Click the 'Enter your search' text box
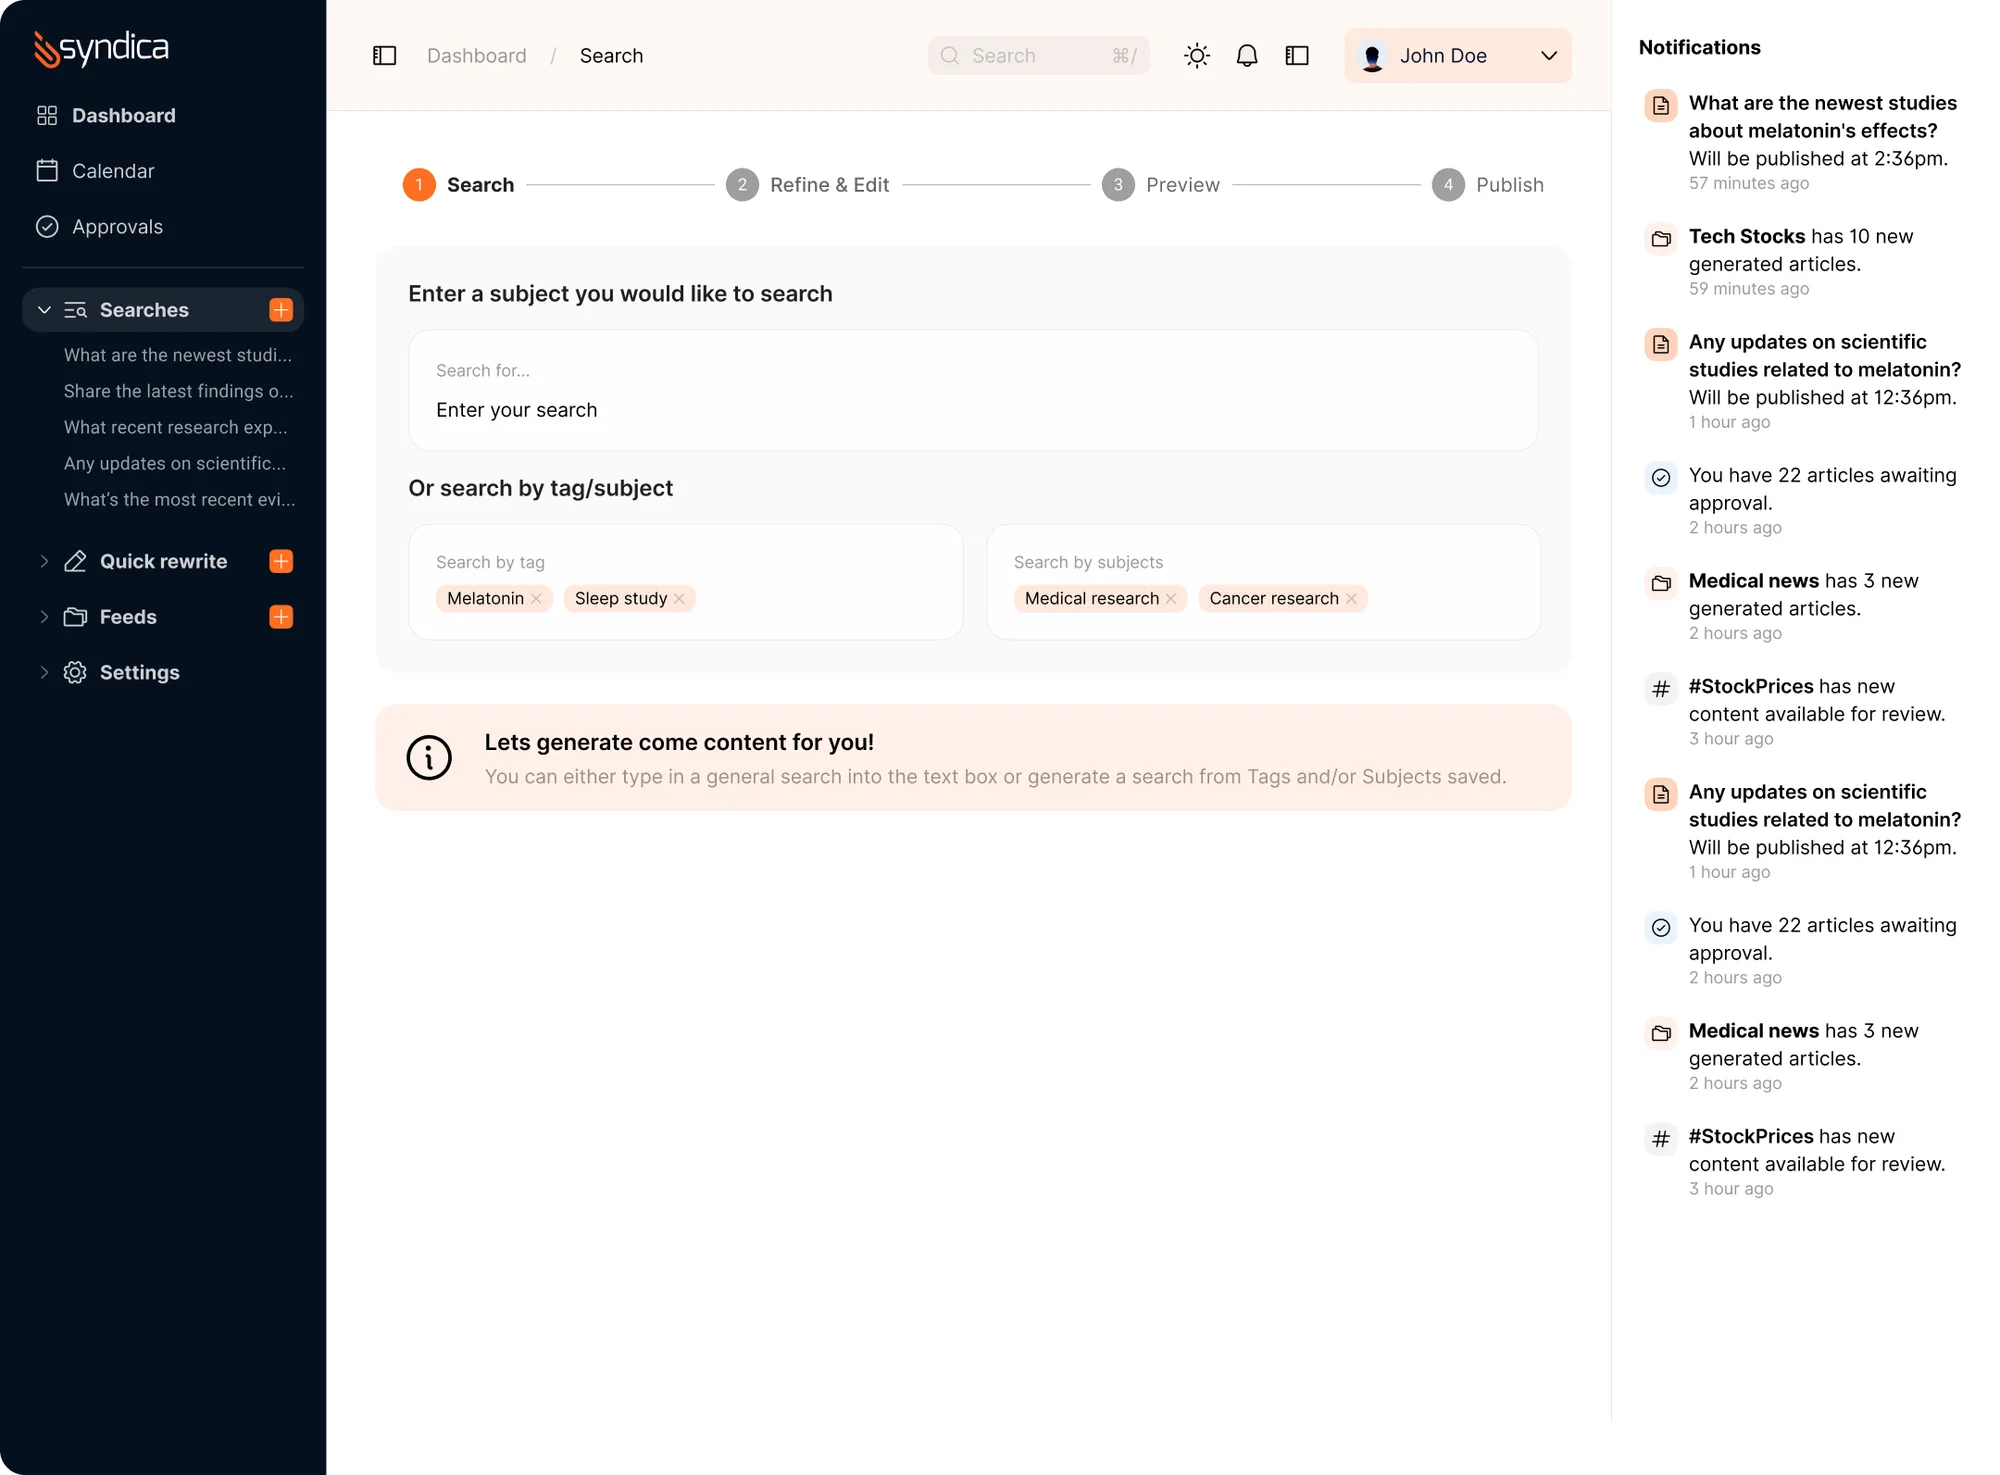This screenshot has height=1475, width=2000. 973,391
